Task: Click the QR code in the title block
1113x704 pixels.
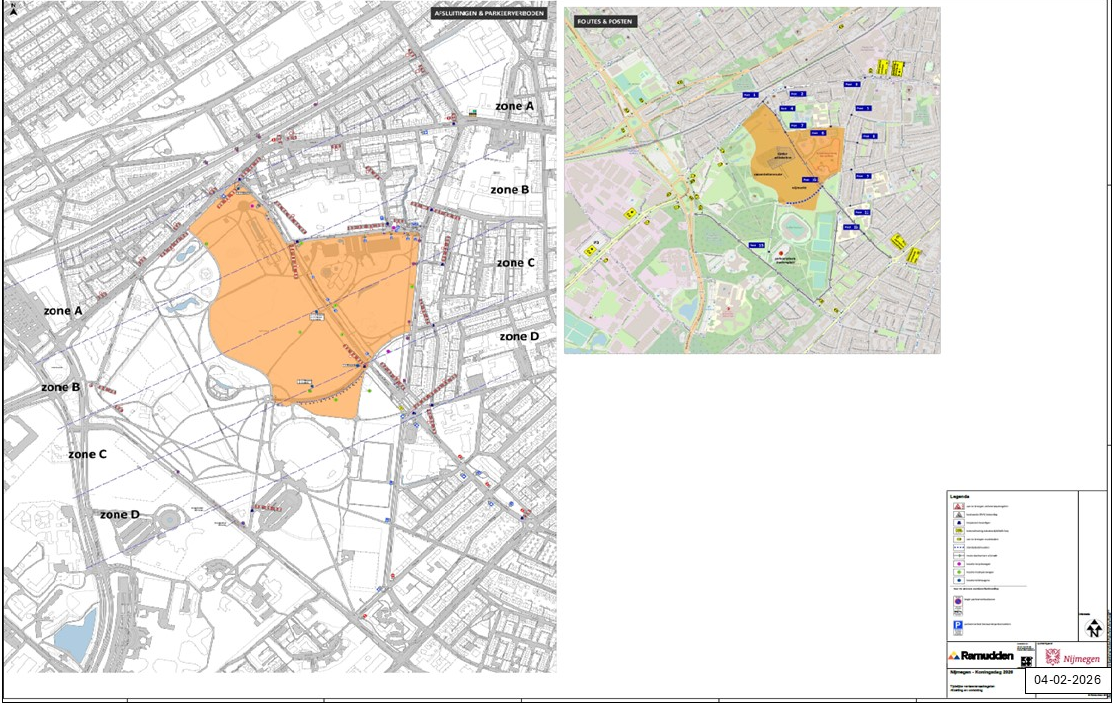Action: [1025, 661]
